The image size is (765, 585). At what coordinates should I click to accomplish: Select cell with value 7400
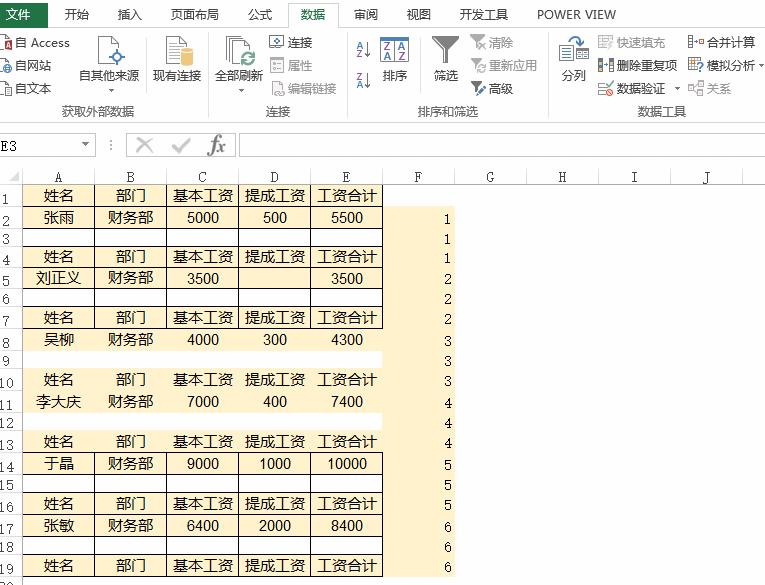[346, 402]
